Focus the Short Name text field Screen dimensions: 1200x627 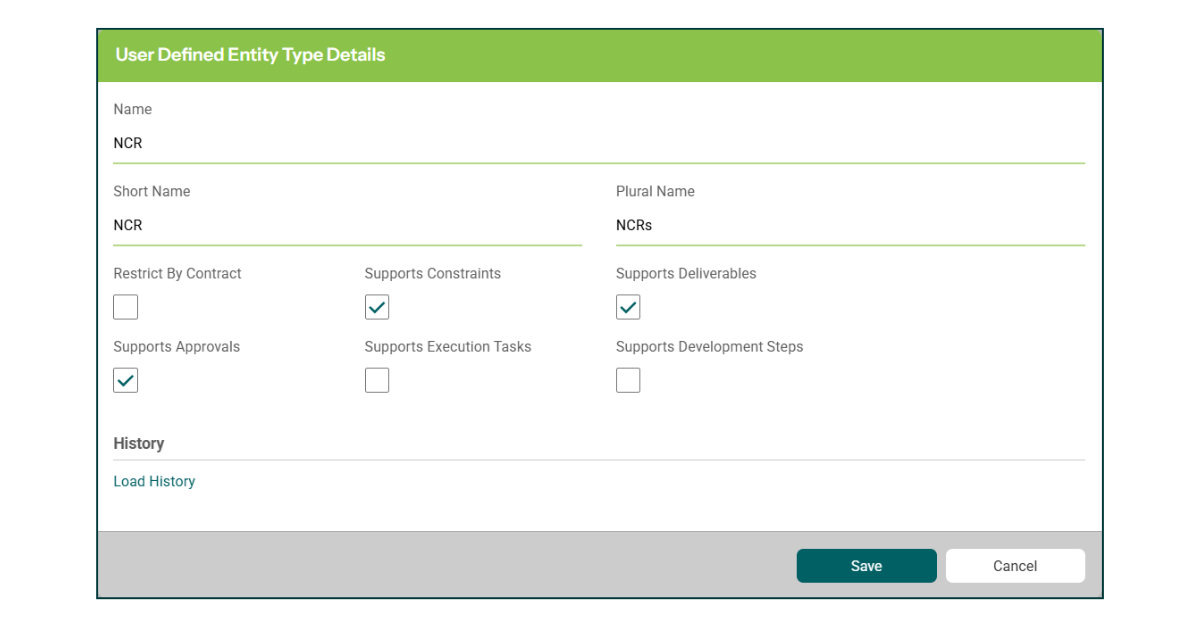[347, 226]
